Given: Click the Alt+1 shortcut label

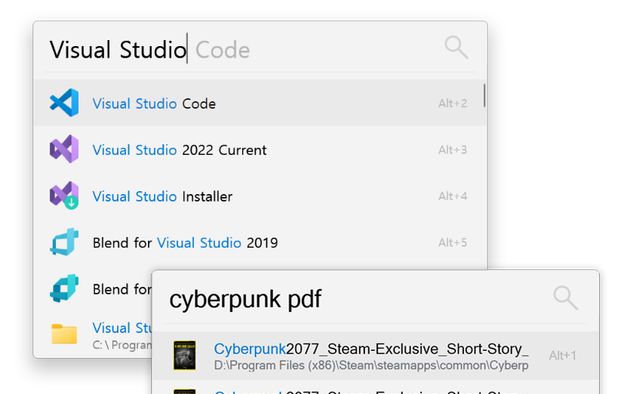Looking at the screenshot, I should [562, 355].
